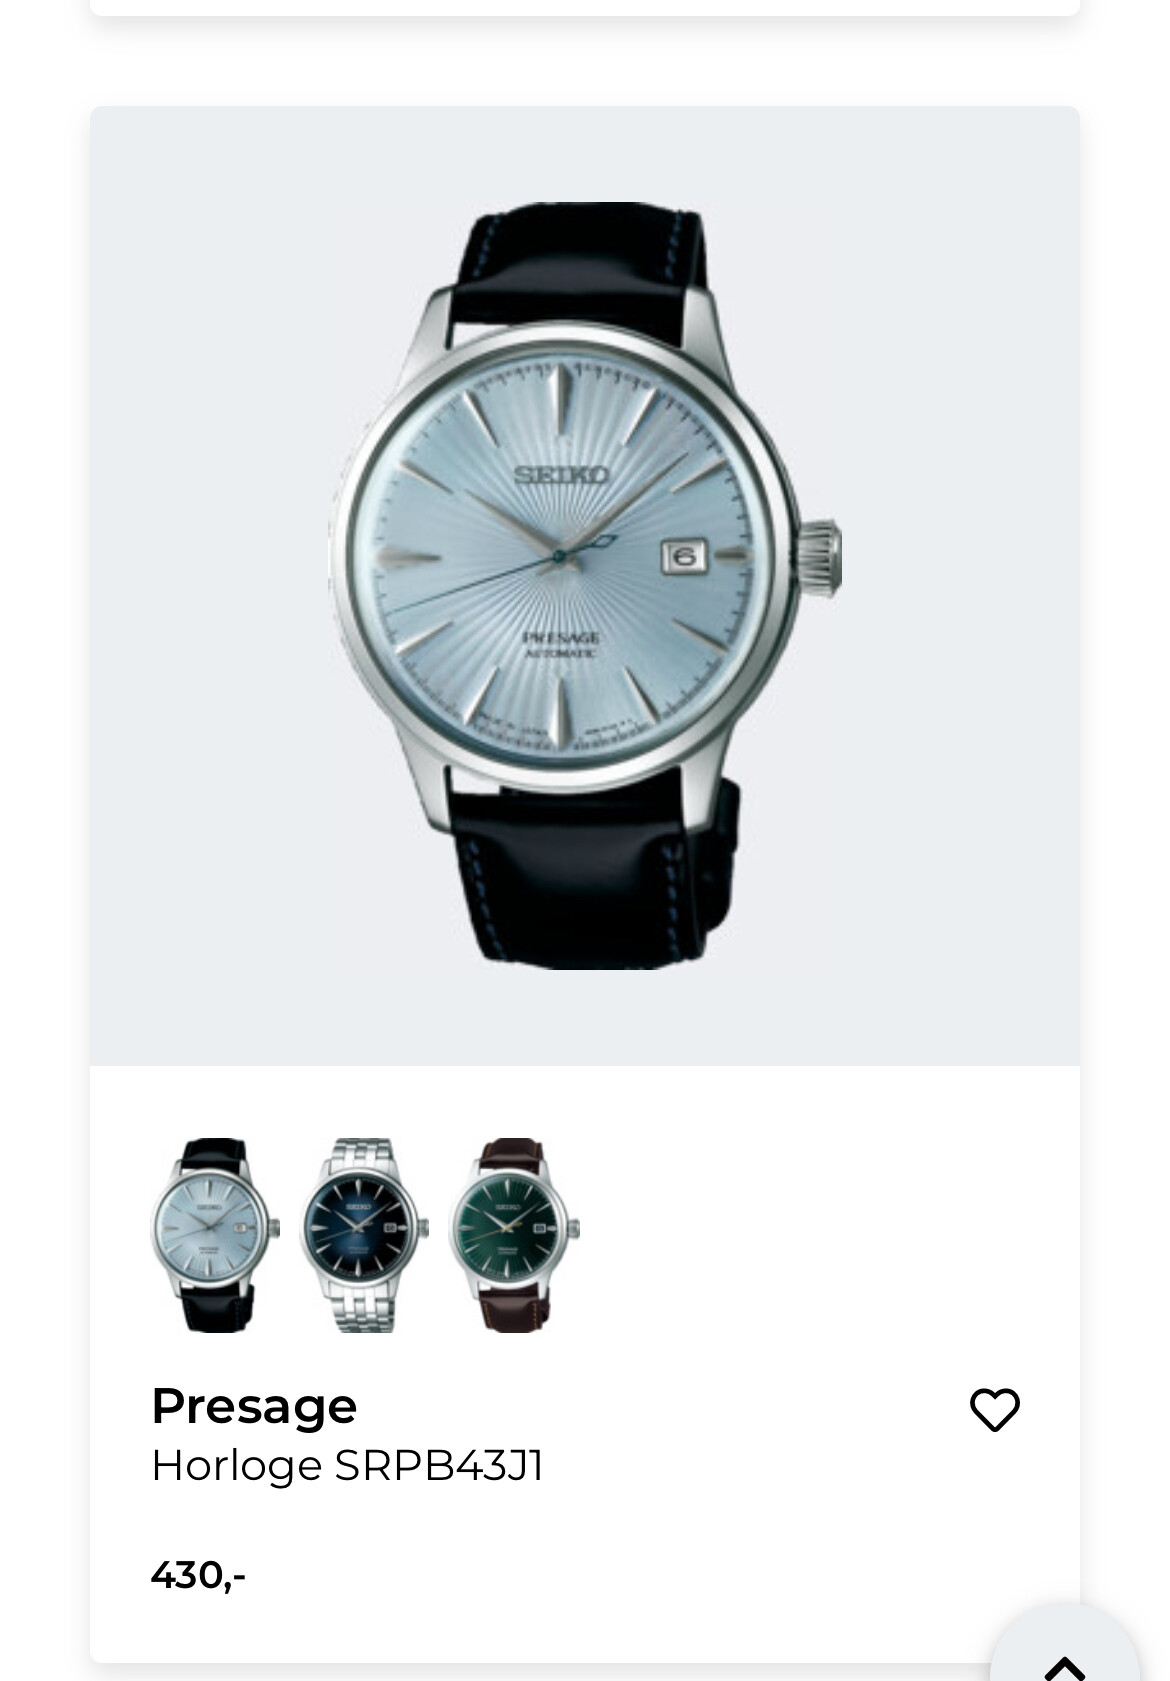
Task: Click the previous product card edge at top
Action: pyautogui.click(x=585, y=7)
